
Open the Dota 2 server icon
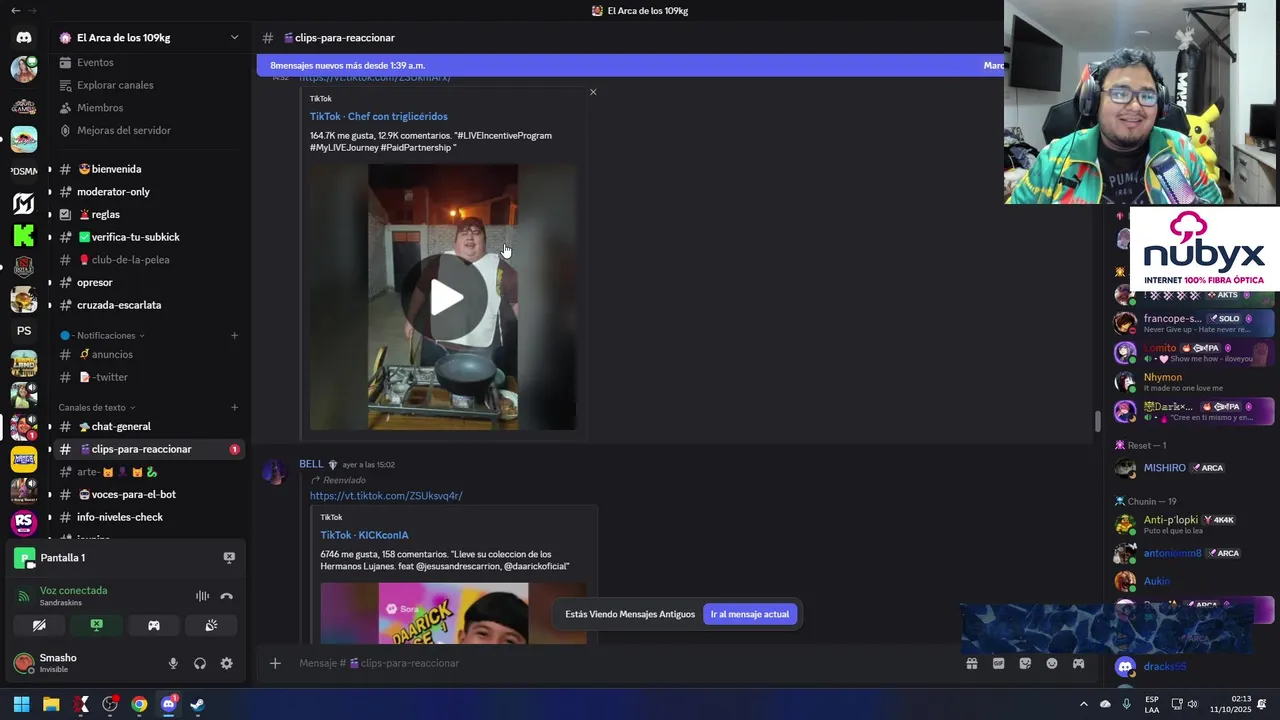click(24, 267)
